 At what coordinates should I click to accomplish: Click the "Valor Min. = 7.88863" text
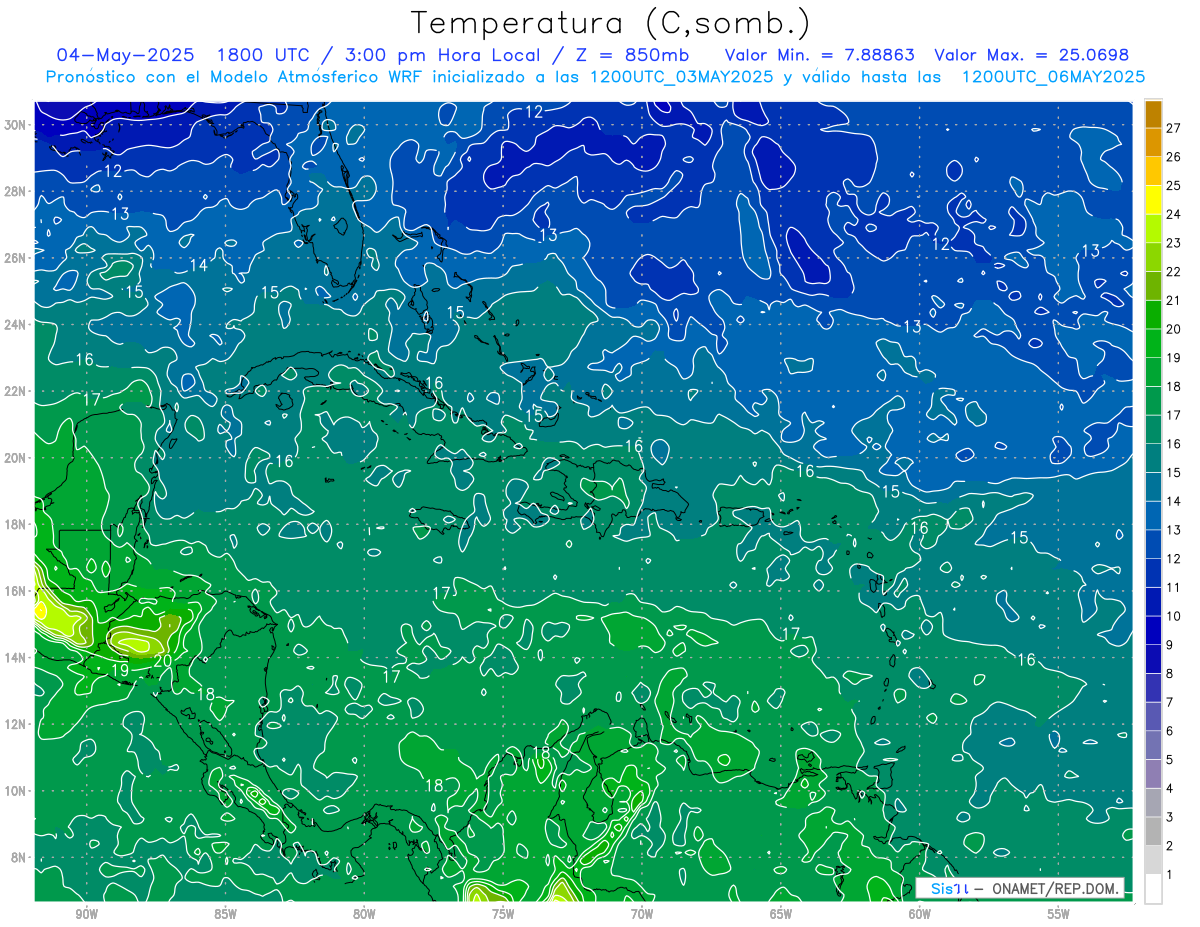[820, 54]
